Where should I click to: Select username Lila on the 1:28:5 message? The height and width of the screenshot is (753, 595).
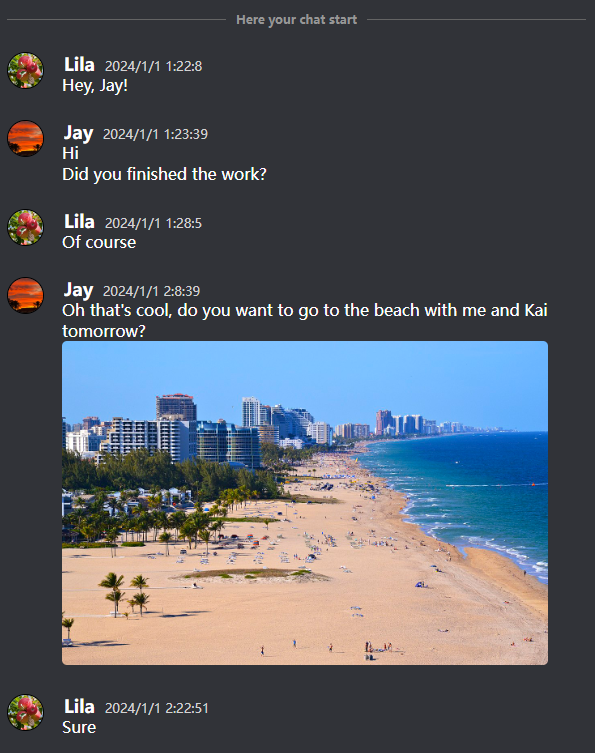[79, 222]
